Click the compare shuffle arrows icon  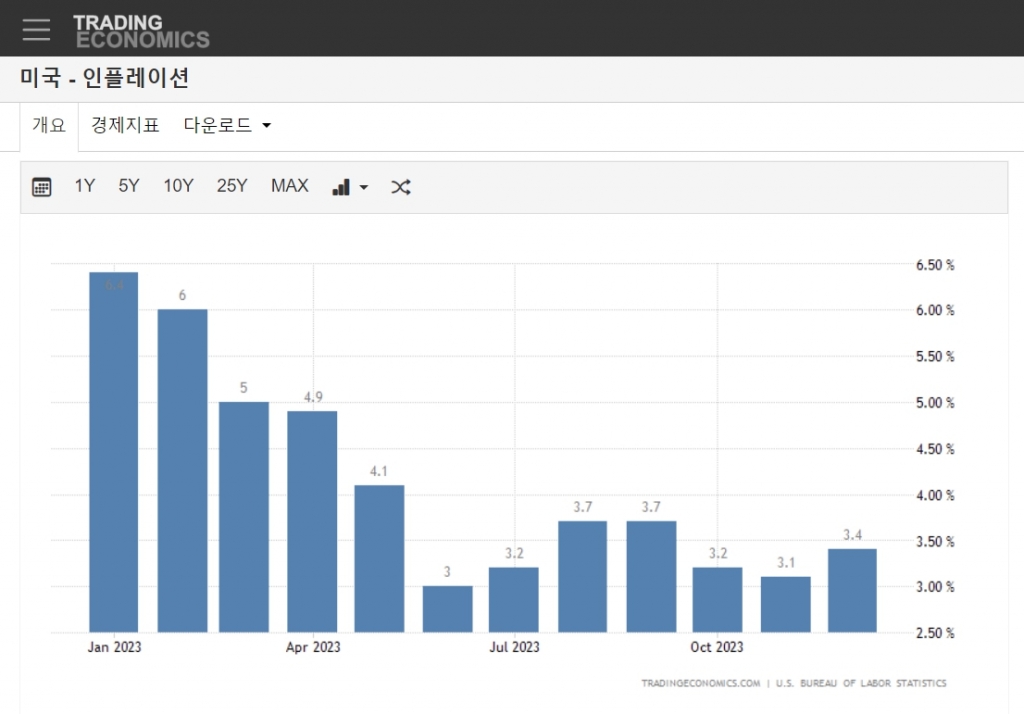click(401, 187)
